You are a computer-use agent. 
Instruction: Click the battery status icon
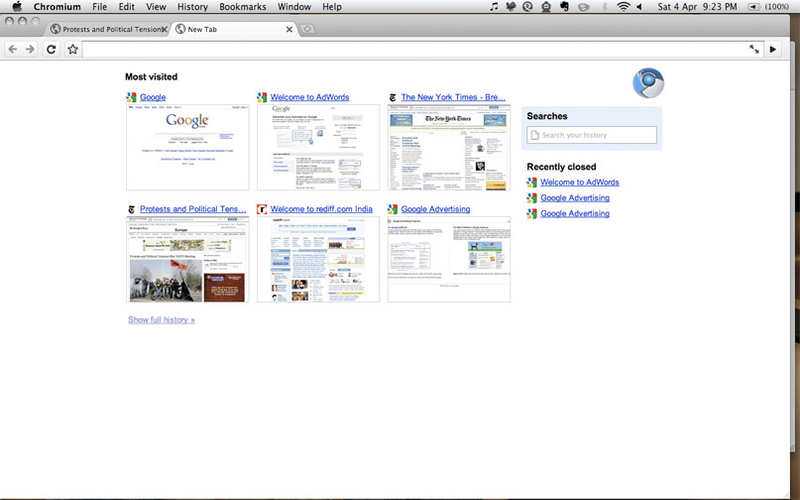tap(753, 7)
